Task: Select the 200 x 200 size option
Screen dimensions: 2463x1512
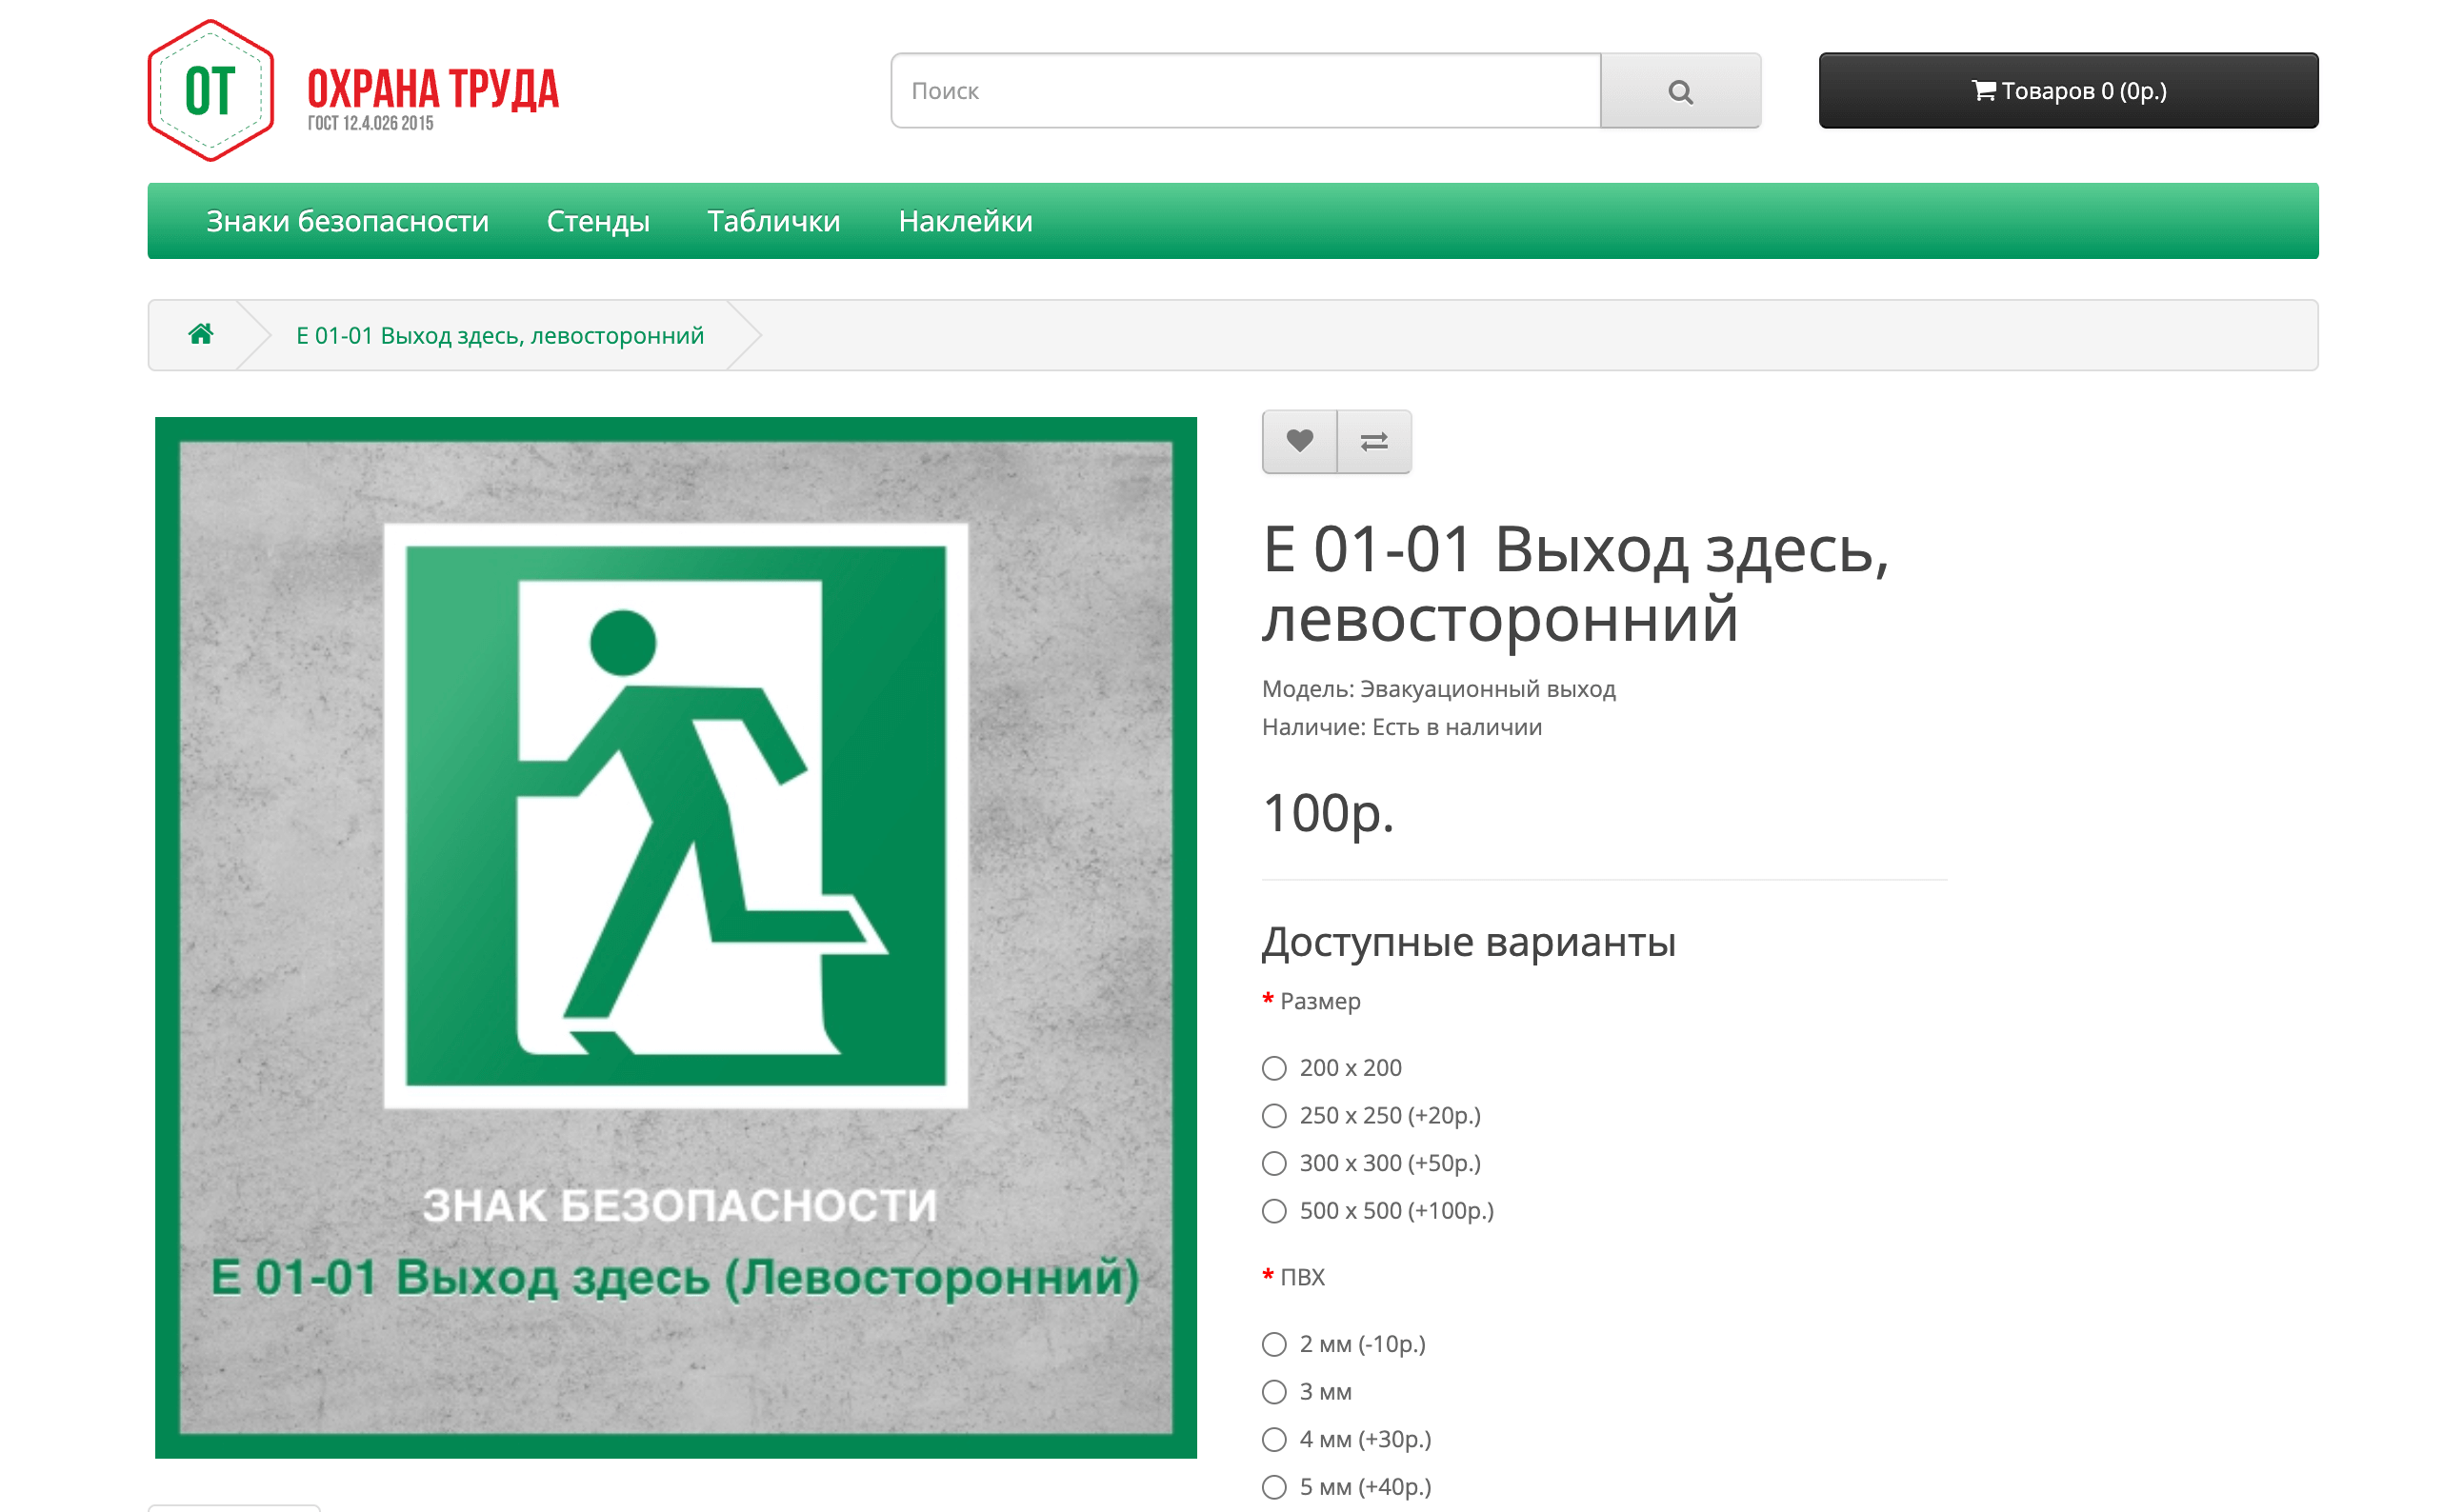Action: [x=1274, y=1068]
